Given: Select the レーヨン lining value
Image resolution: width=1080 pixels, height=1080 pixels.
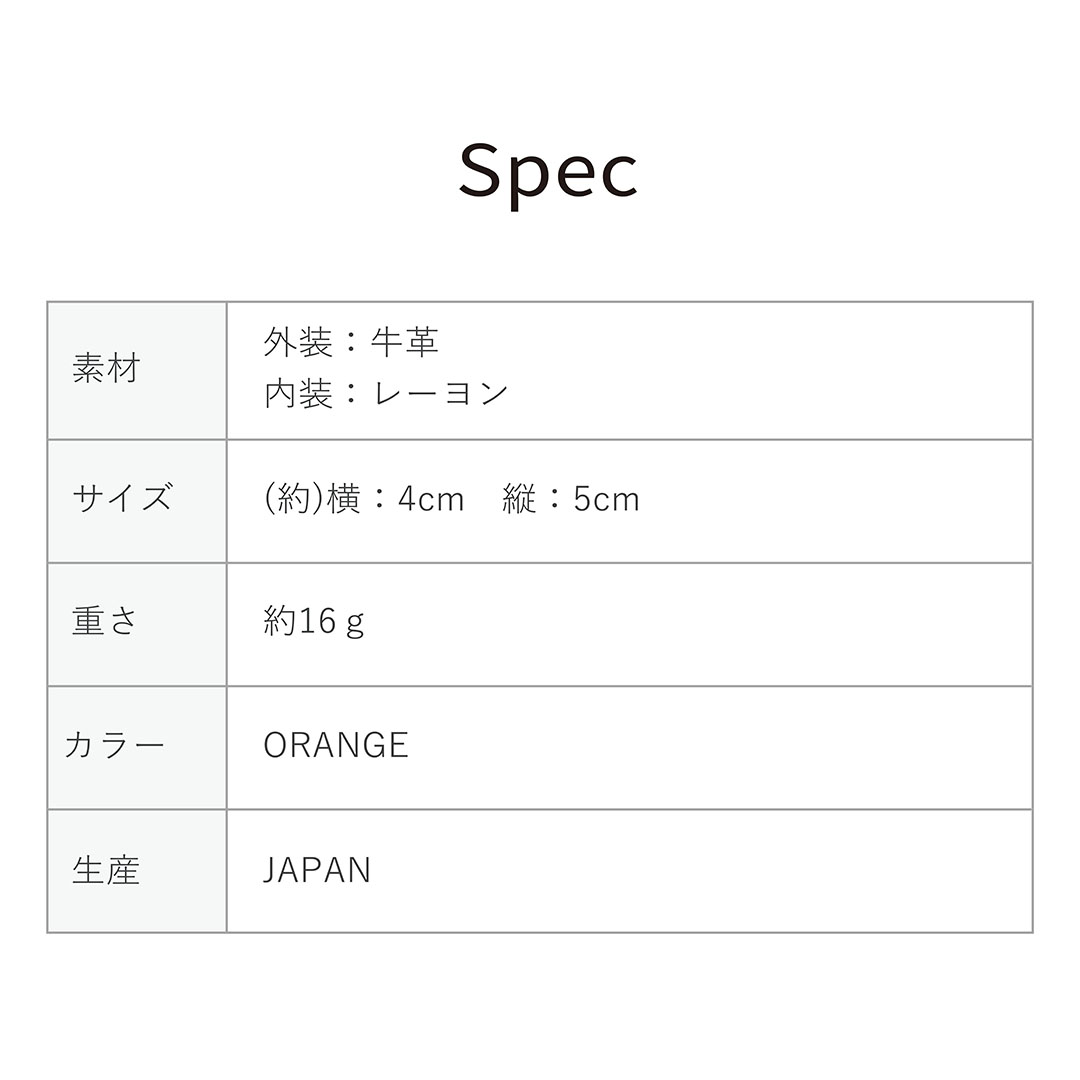Looking at the screenshot, I should 441,394.
